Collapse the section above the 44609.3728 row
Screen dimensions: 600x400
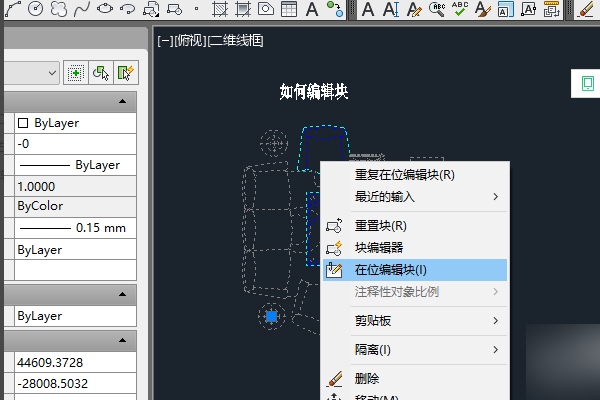[122, 340]
